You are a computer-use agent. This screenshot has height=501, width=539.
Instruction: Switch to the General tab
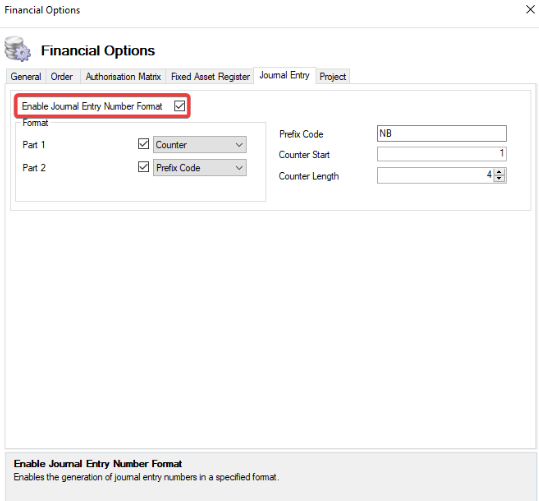(x=26, y=76)
